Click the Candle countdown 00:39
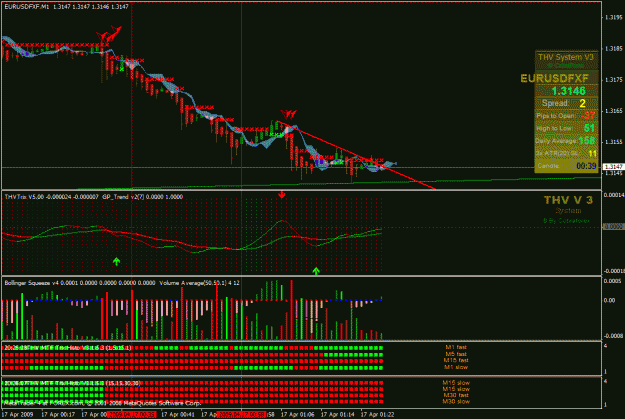The image size is (625, 419). (586, 166)
